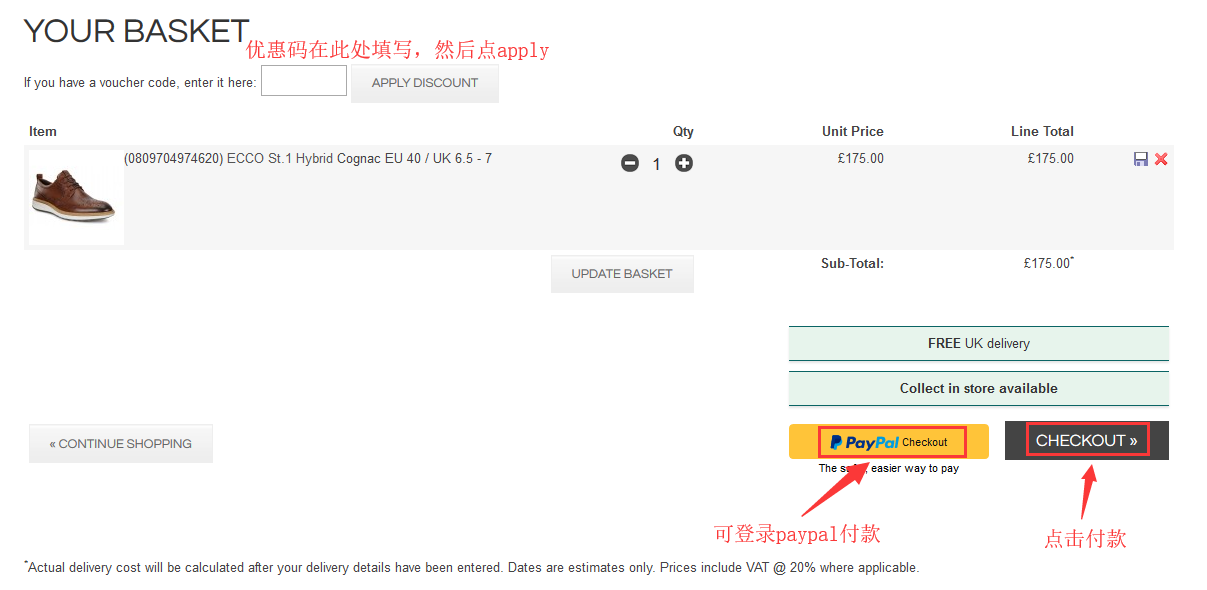Click the Unit Price column header
The width and height of the screenshot is (1207, 590).
[x=853, y=131]
